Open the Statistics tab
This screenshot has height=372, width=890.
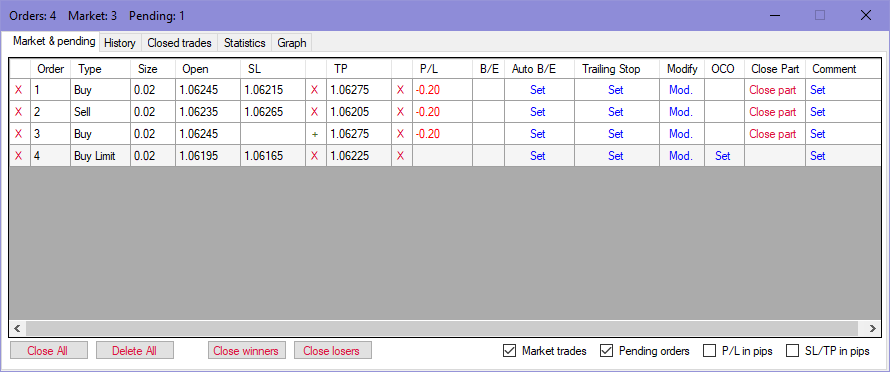pos(245,43)
